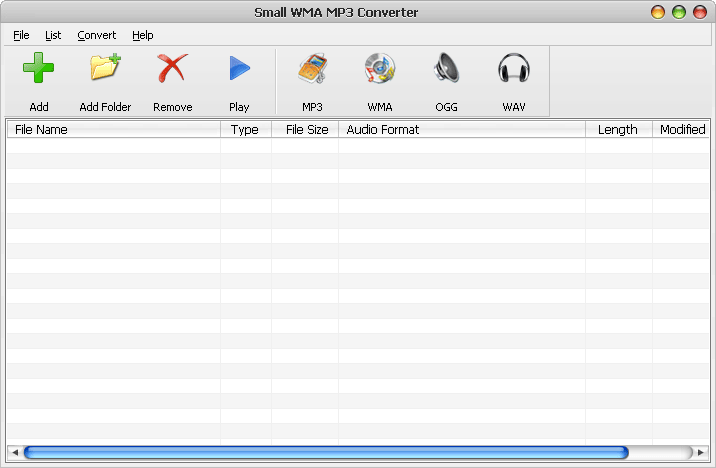The width and height of the screenshot is (716, 468).
Task: Open the Add Folder tool
Action: pos(105,70)
